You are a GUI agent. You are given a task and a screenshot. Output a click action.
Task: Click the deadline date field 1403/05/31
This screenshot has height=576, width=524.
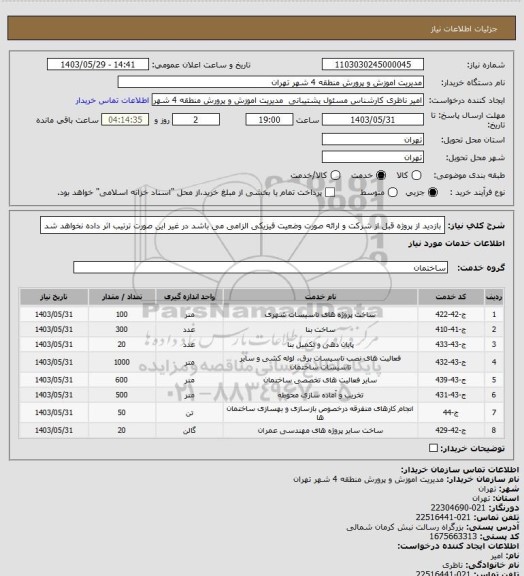click(373, 120)
